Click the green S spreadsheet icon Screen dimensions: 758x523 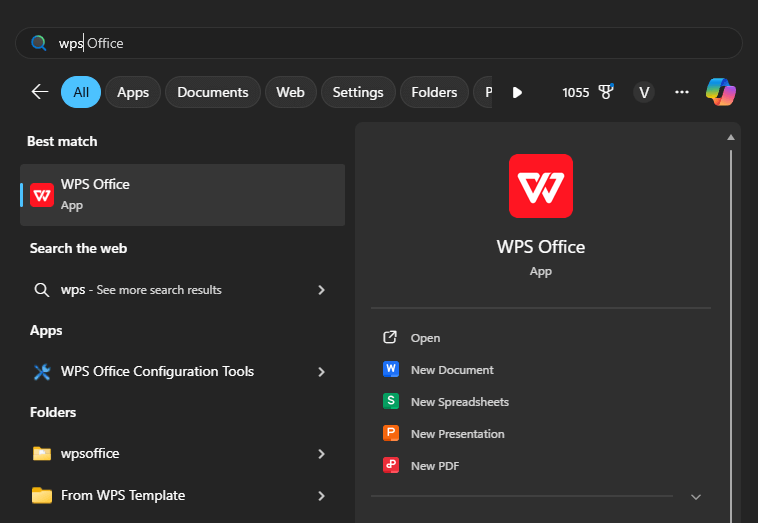click(391, 401)
